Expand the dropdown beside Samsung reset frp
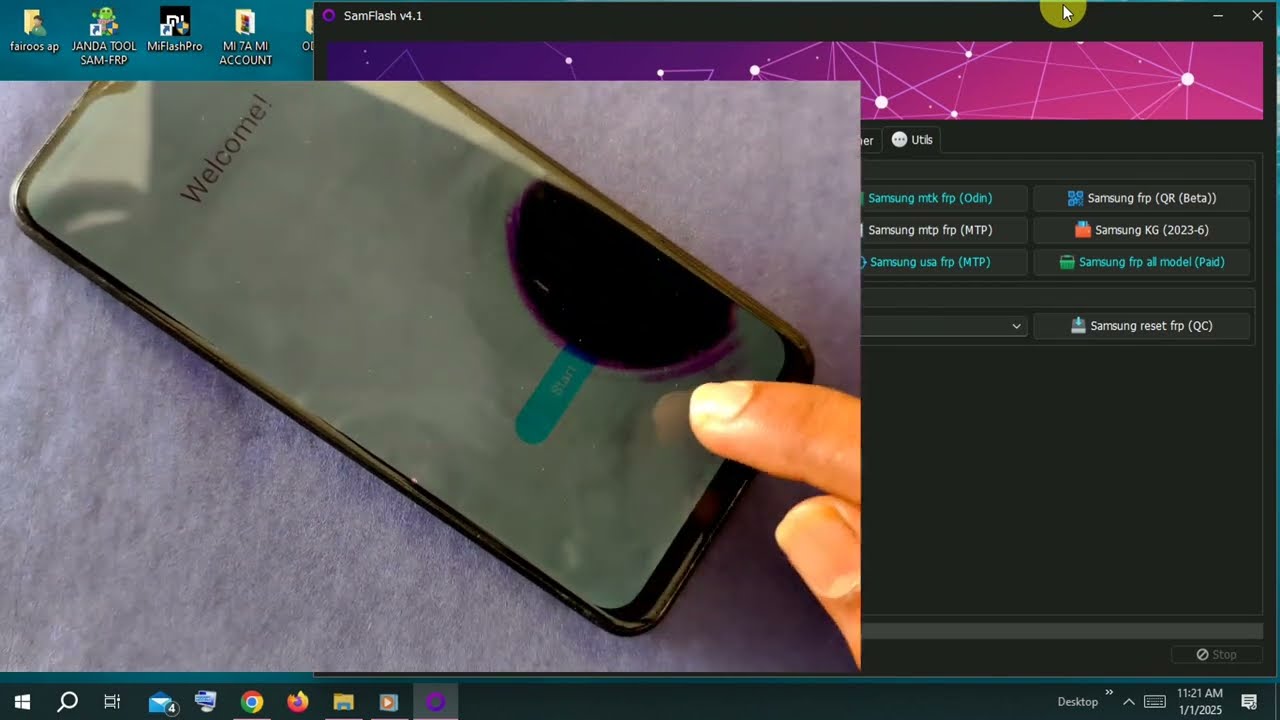Image resolution: width=1280 pixels, height=720 pixels. (1016, 326)
